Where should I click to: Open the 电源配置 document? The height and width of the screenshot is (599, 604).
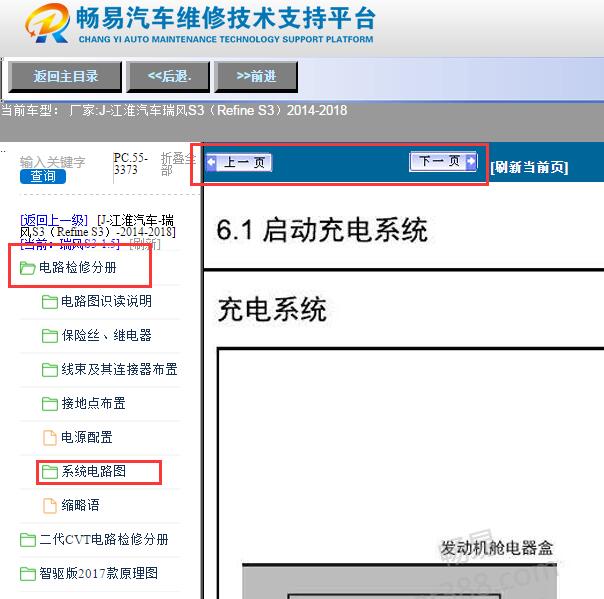pyautogui.click(x=87, y=437)
